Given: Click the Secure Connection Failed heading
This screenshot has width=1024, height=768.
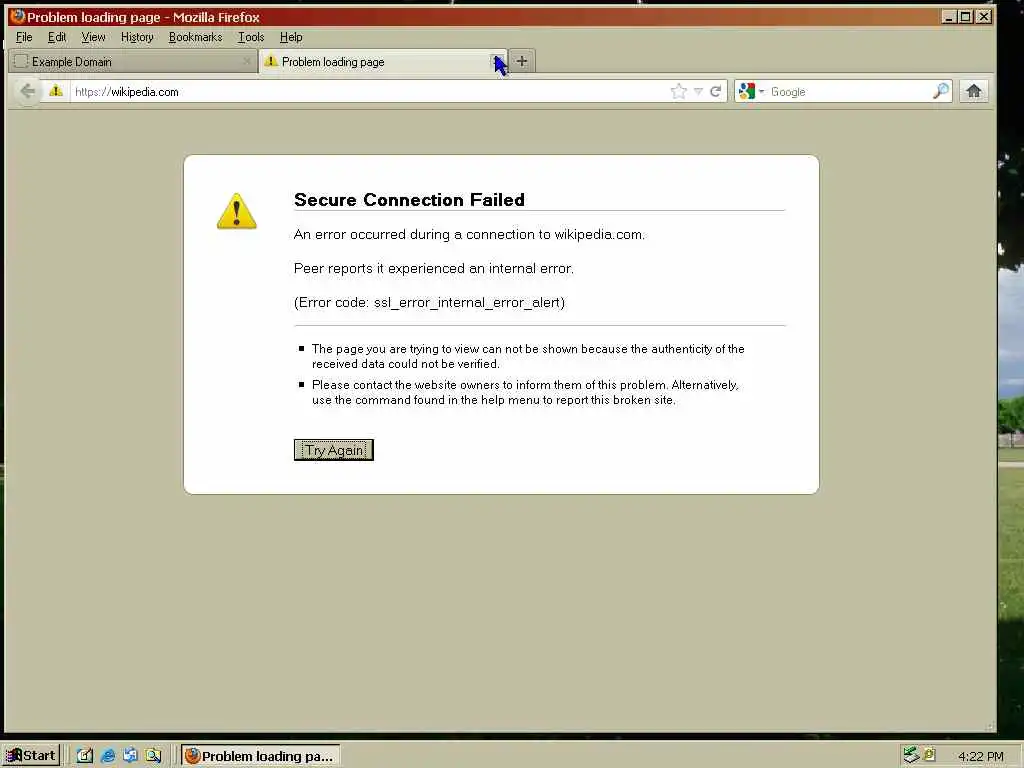Looking at the screenshot, I should point(409,200).
